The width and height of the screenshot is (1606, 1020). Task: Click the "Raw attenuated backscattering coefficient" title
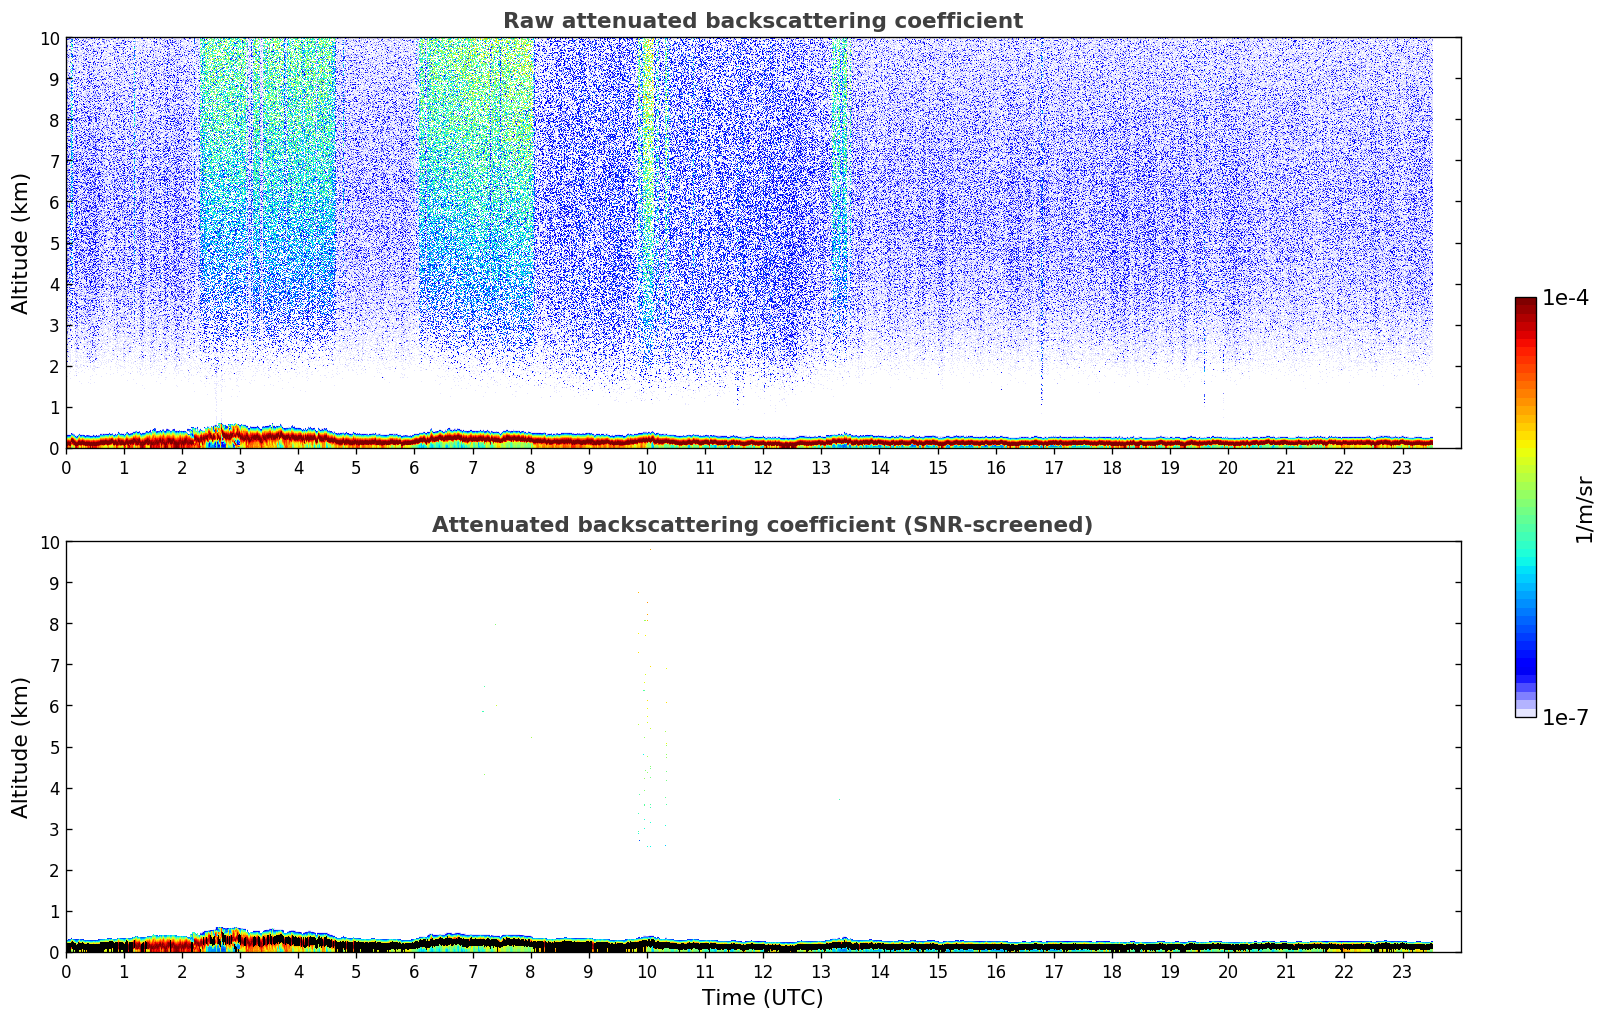(x=762, y=21)
